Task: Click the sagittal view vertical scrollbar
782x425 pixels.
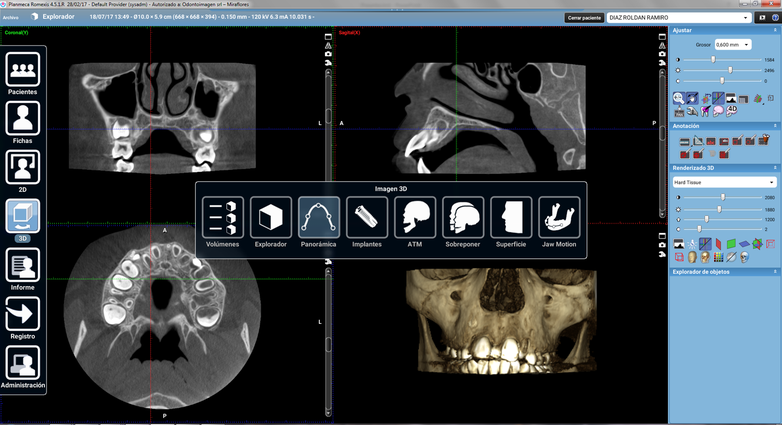Action: [662, 144]
